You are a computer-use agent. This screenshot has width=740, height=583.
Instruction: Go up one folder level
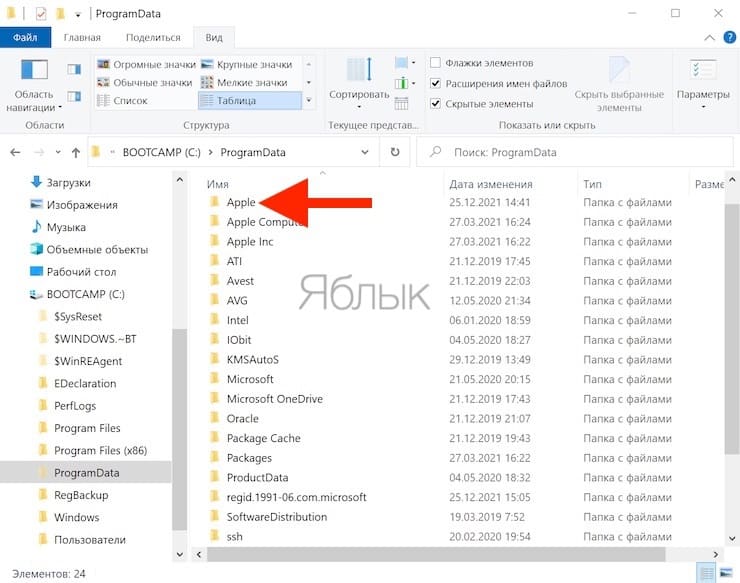(76, 152)
